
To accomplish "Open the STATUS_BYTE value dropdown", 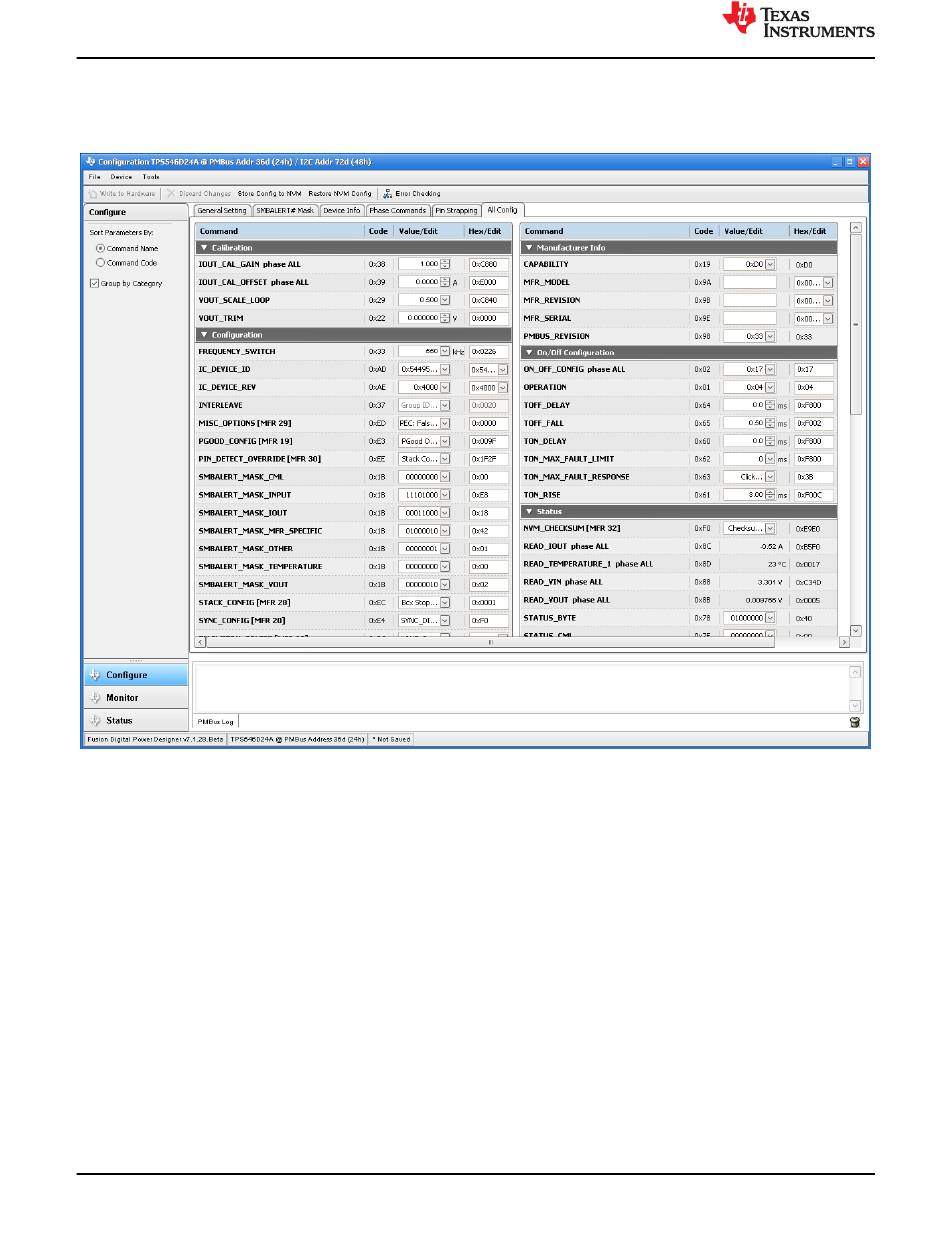I will (x=770, y=618).
